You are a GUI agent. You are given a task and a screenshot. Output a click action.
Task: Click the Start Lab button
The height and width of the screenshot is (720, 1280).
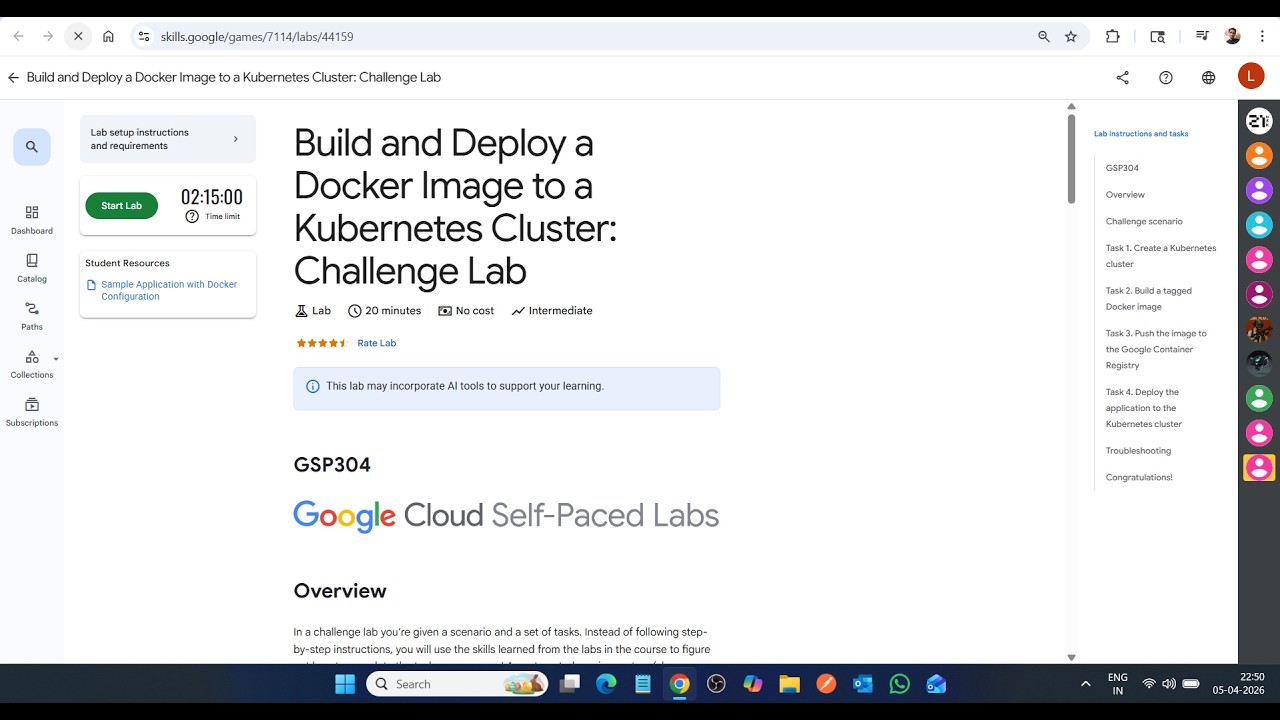(x=121, y=206)
